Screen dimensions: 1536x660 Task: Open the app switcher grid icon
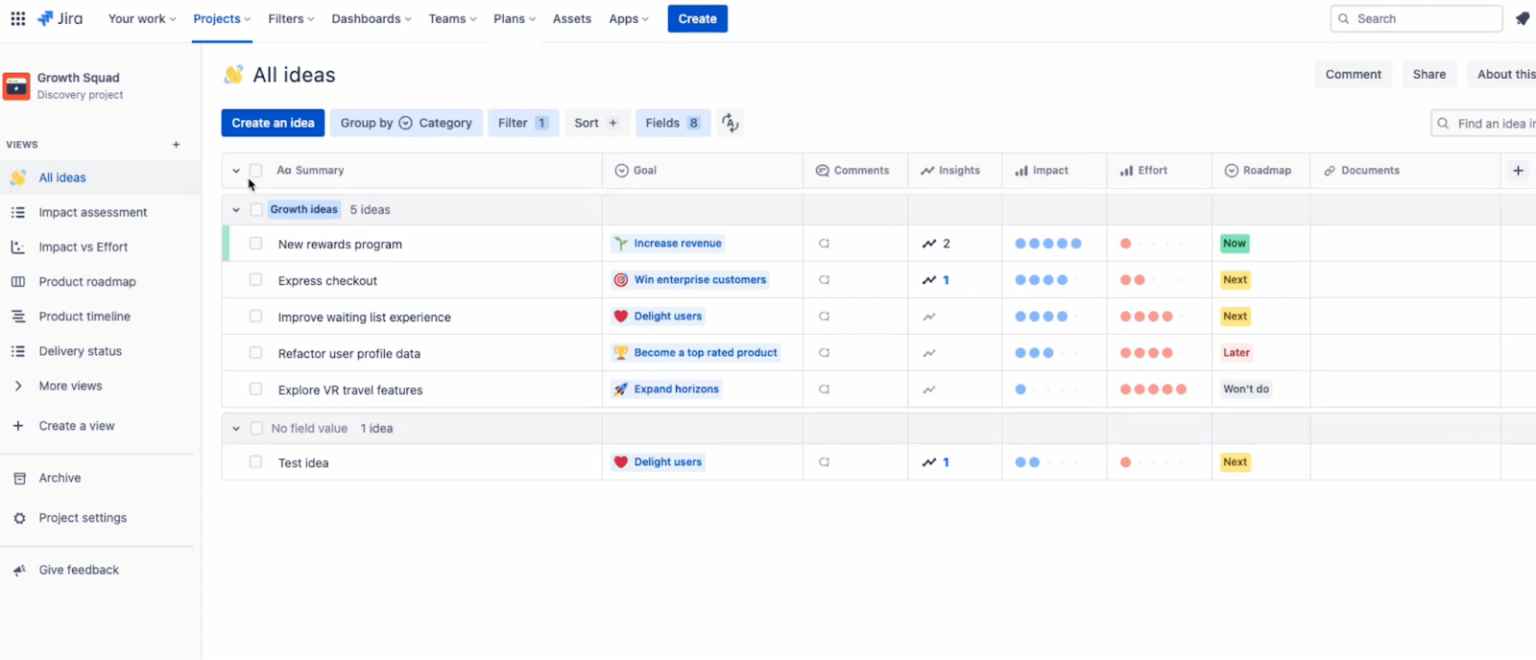[x=18, y=18]
